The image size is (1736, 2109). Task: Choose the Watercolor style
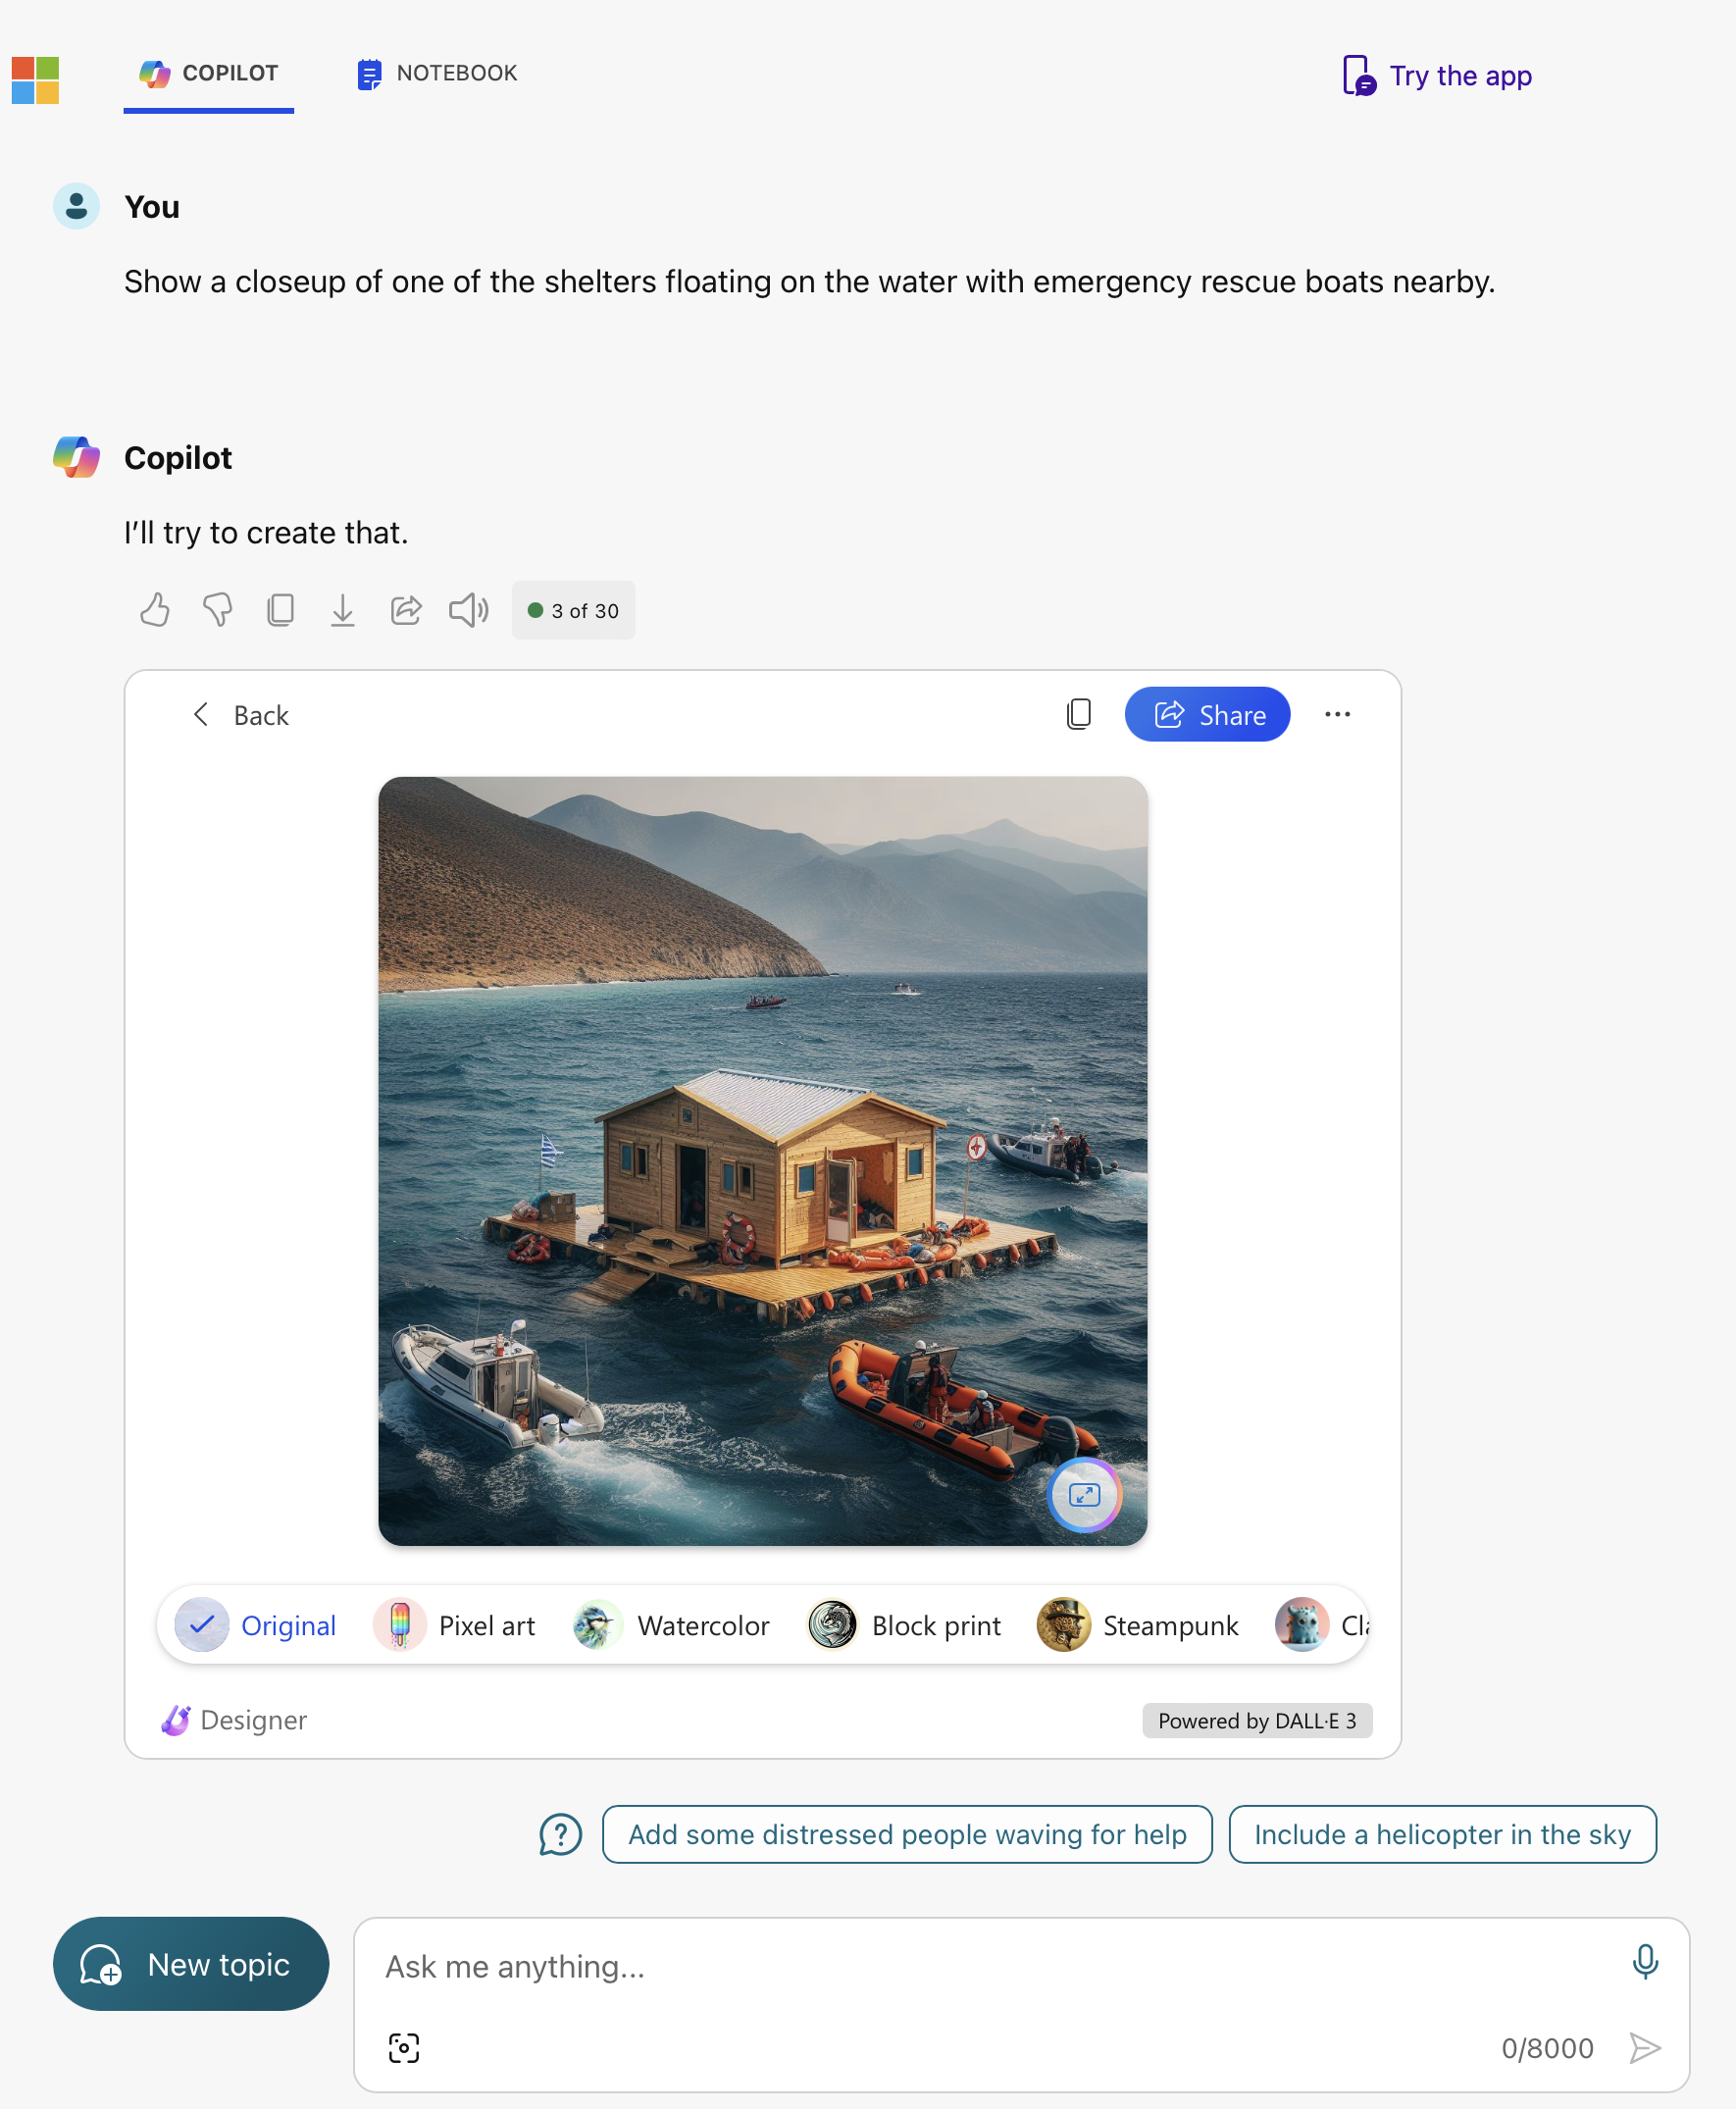pos(671,1625)
